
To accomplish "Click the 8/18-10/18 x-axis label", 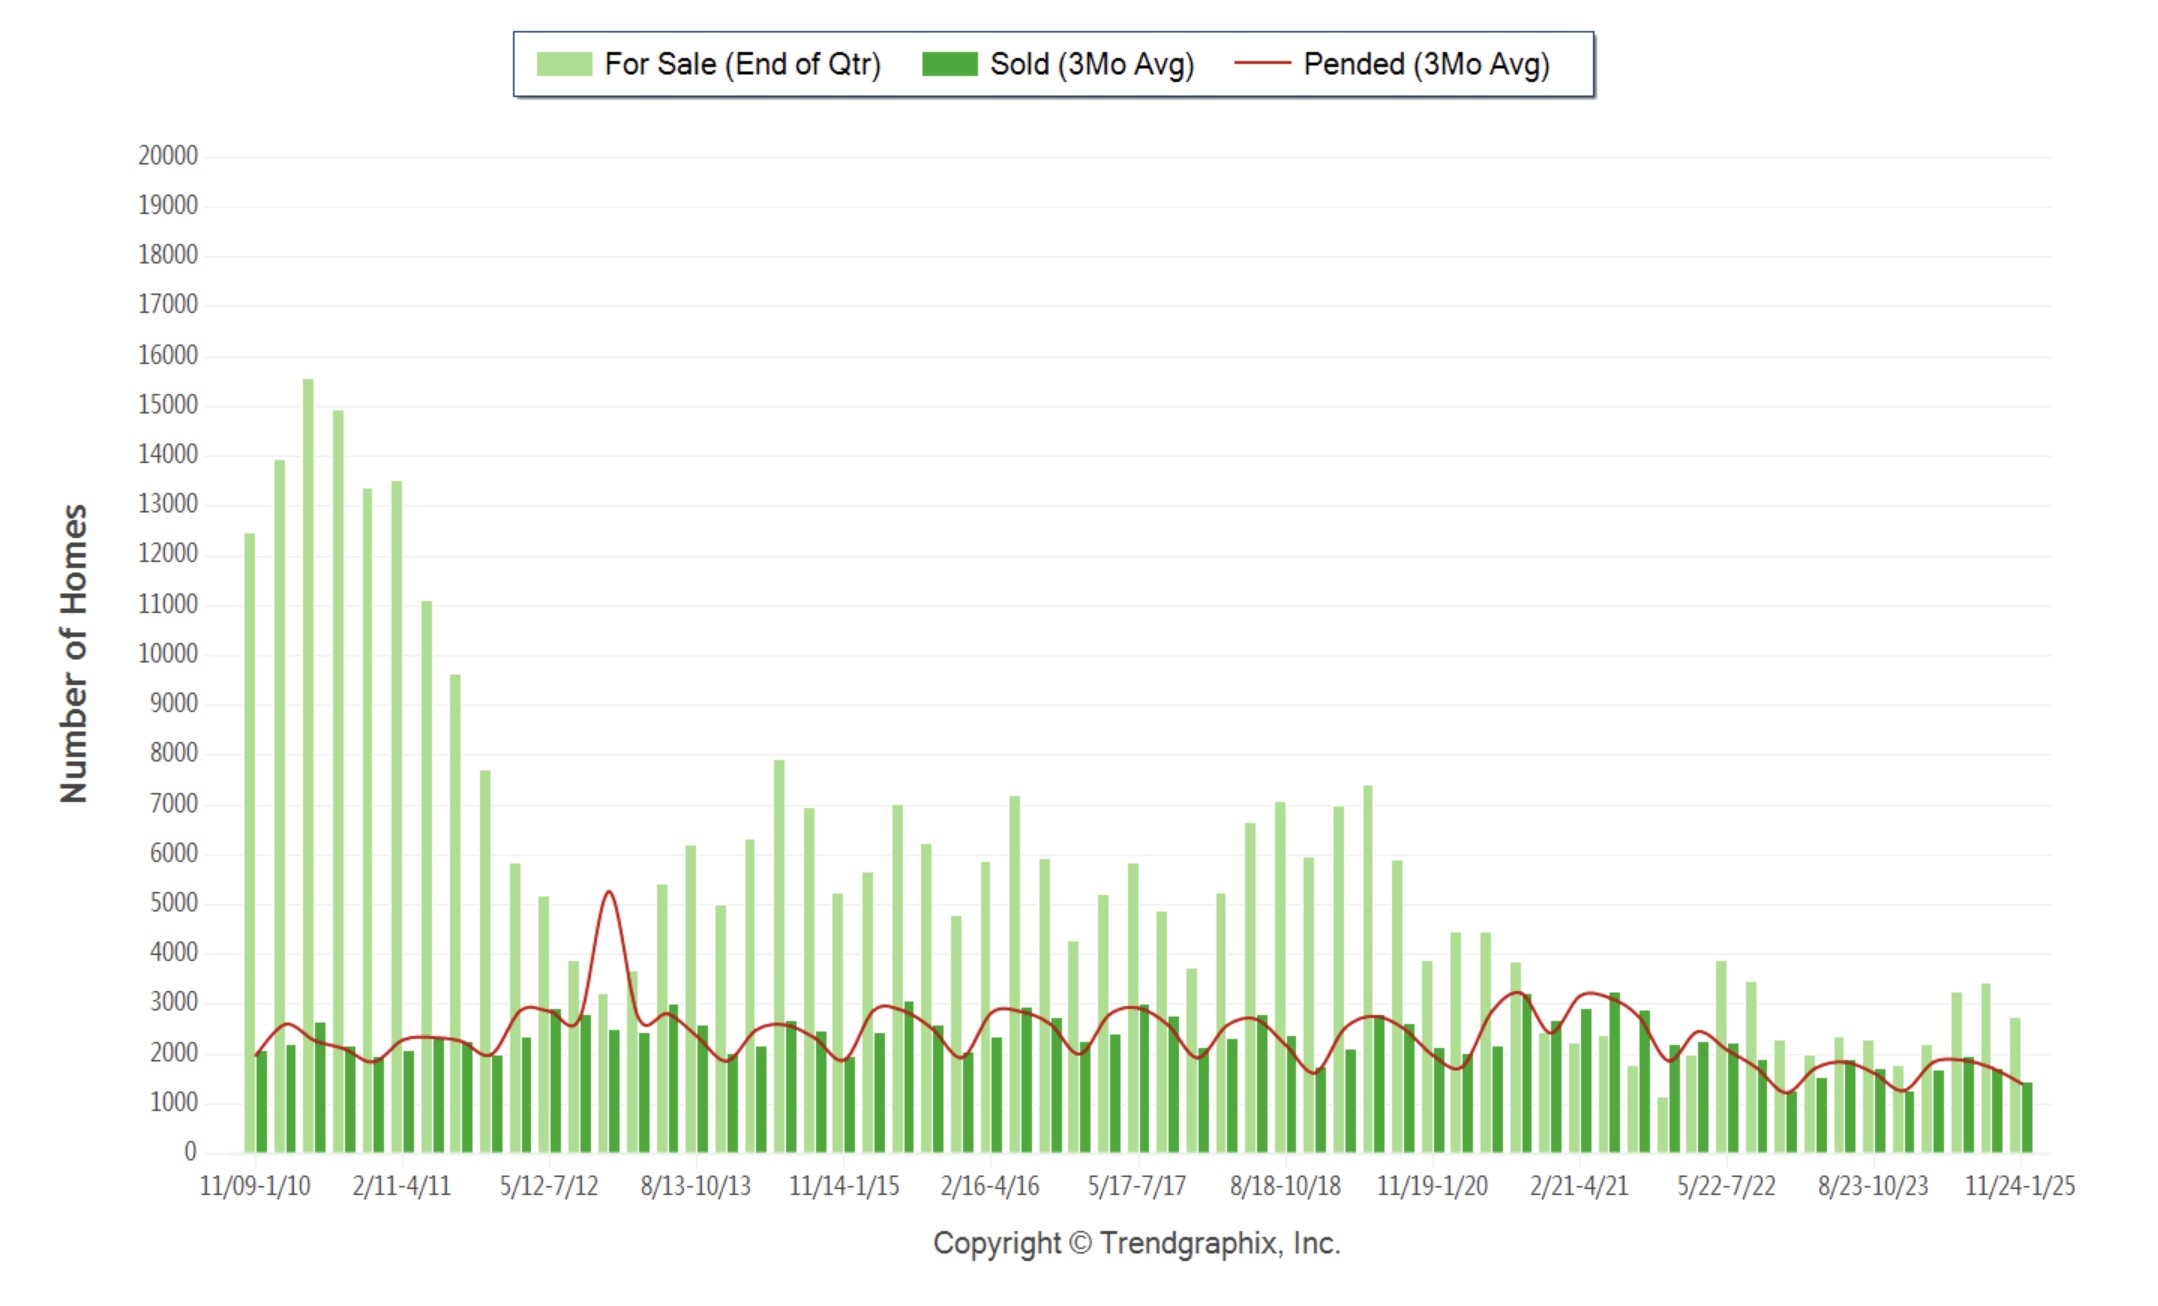I will (1285, 1186).
